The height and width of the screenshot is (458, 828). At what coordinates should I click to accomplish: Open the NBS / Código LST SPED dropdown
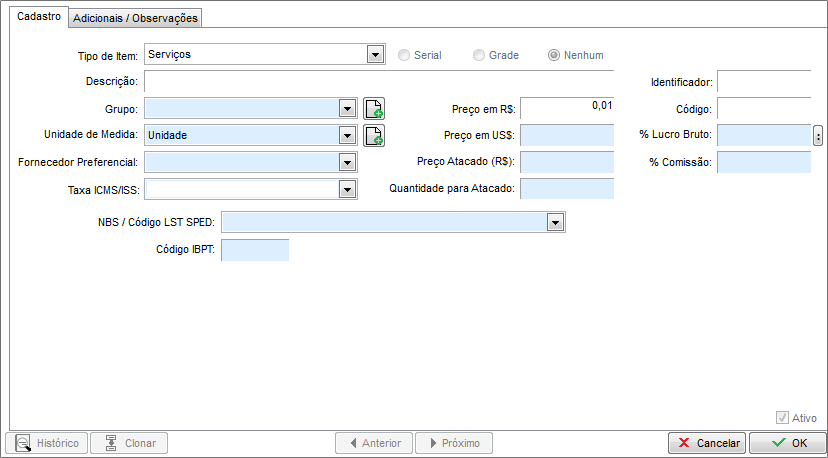(x=557, y=222)
